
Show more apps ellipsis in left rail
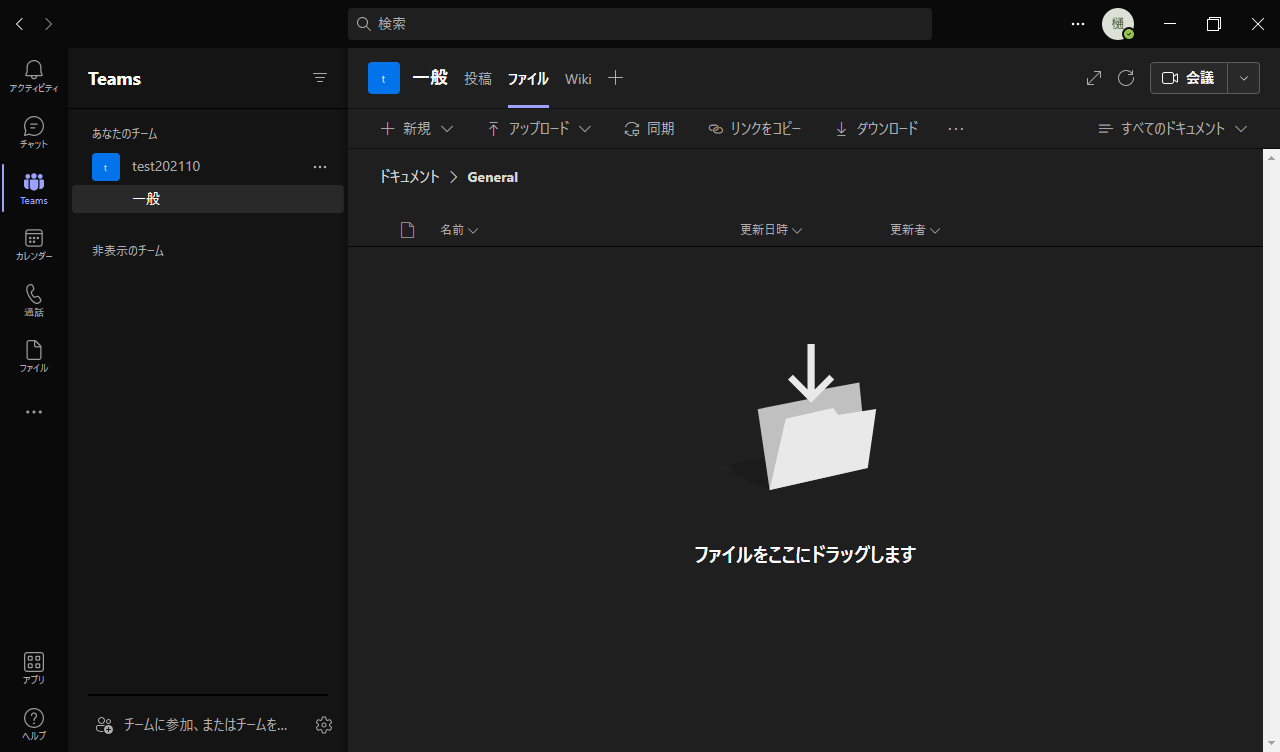pyautogui.click(x=34, y=412)
